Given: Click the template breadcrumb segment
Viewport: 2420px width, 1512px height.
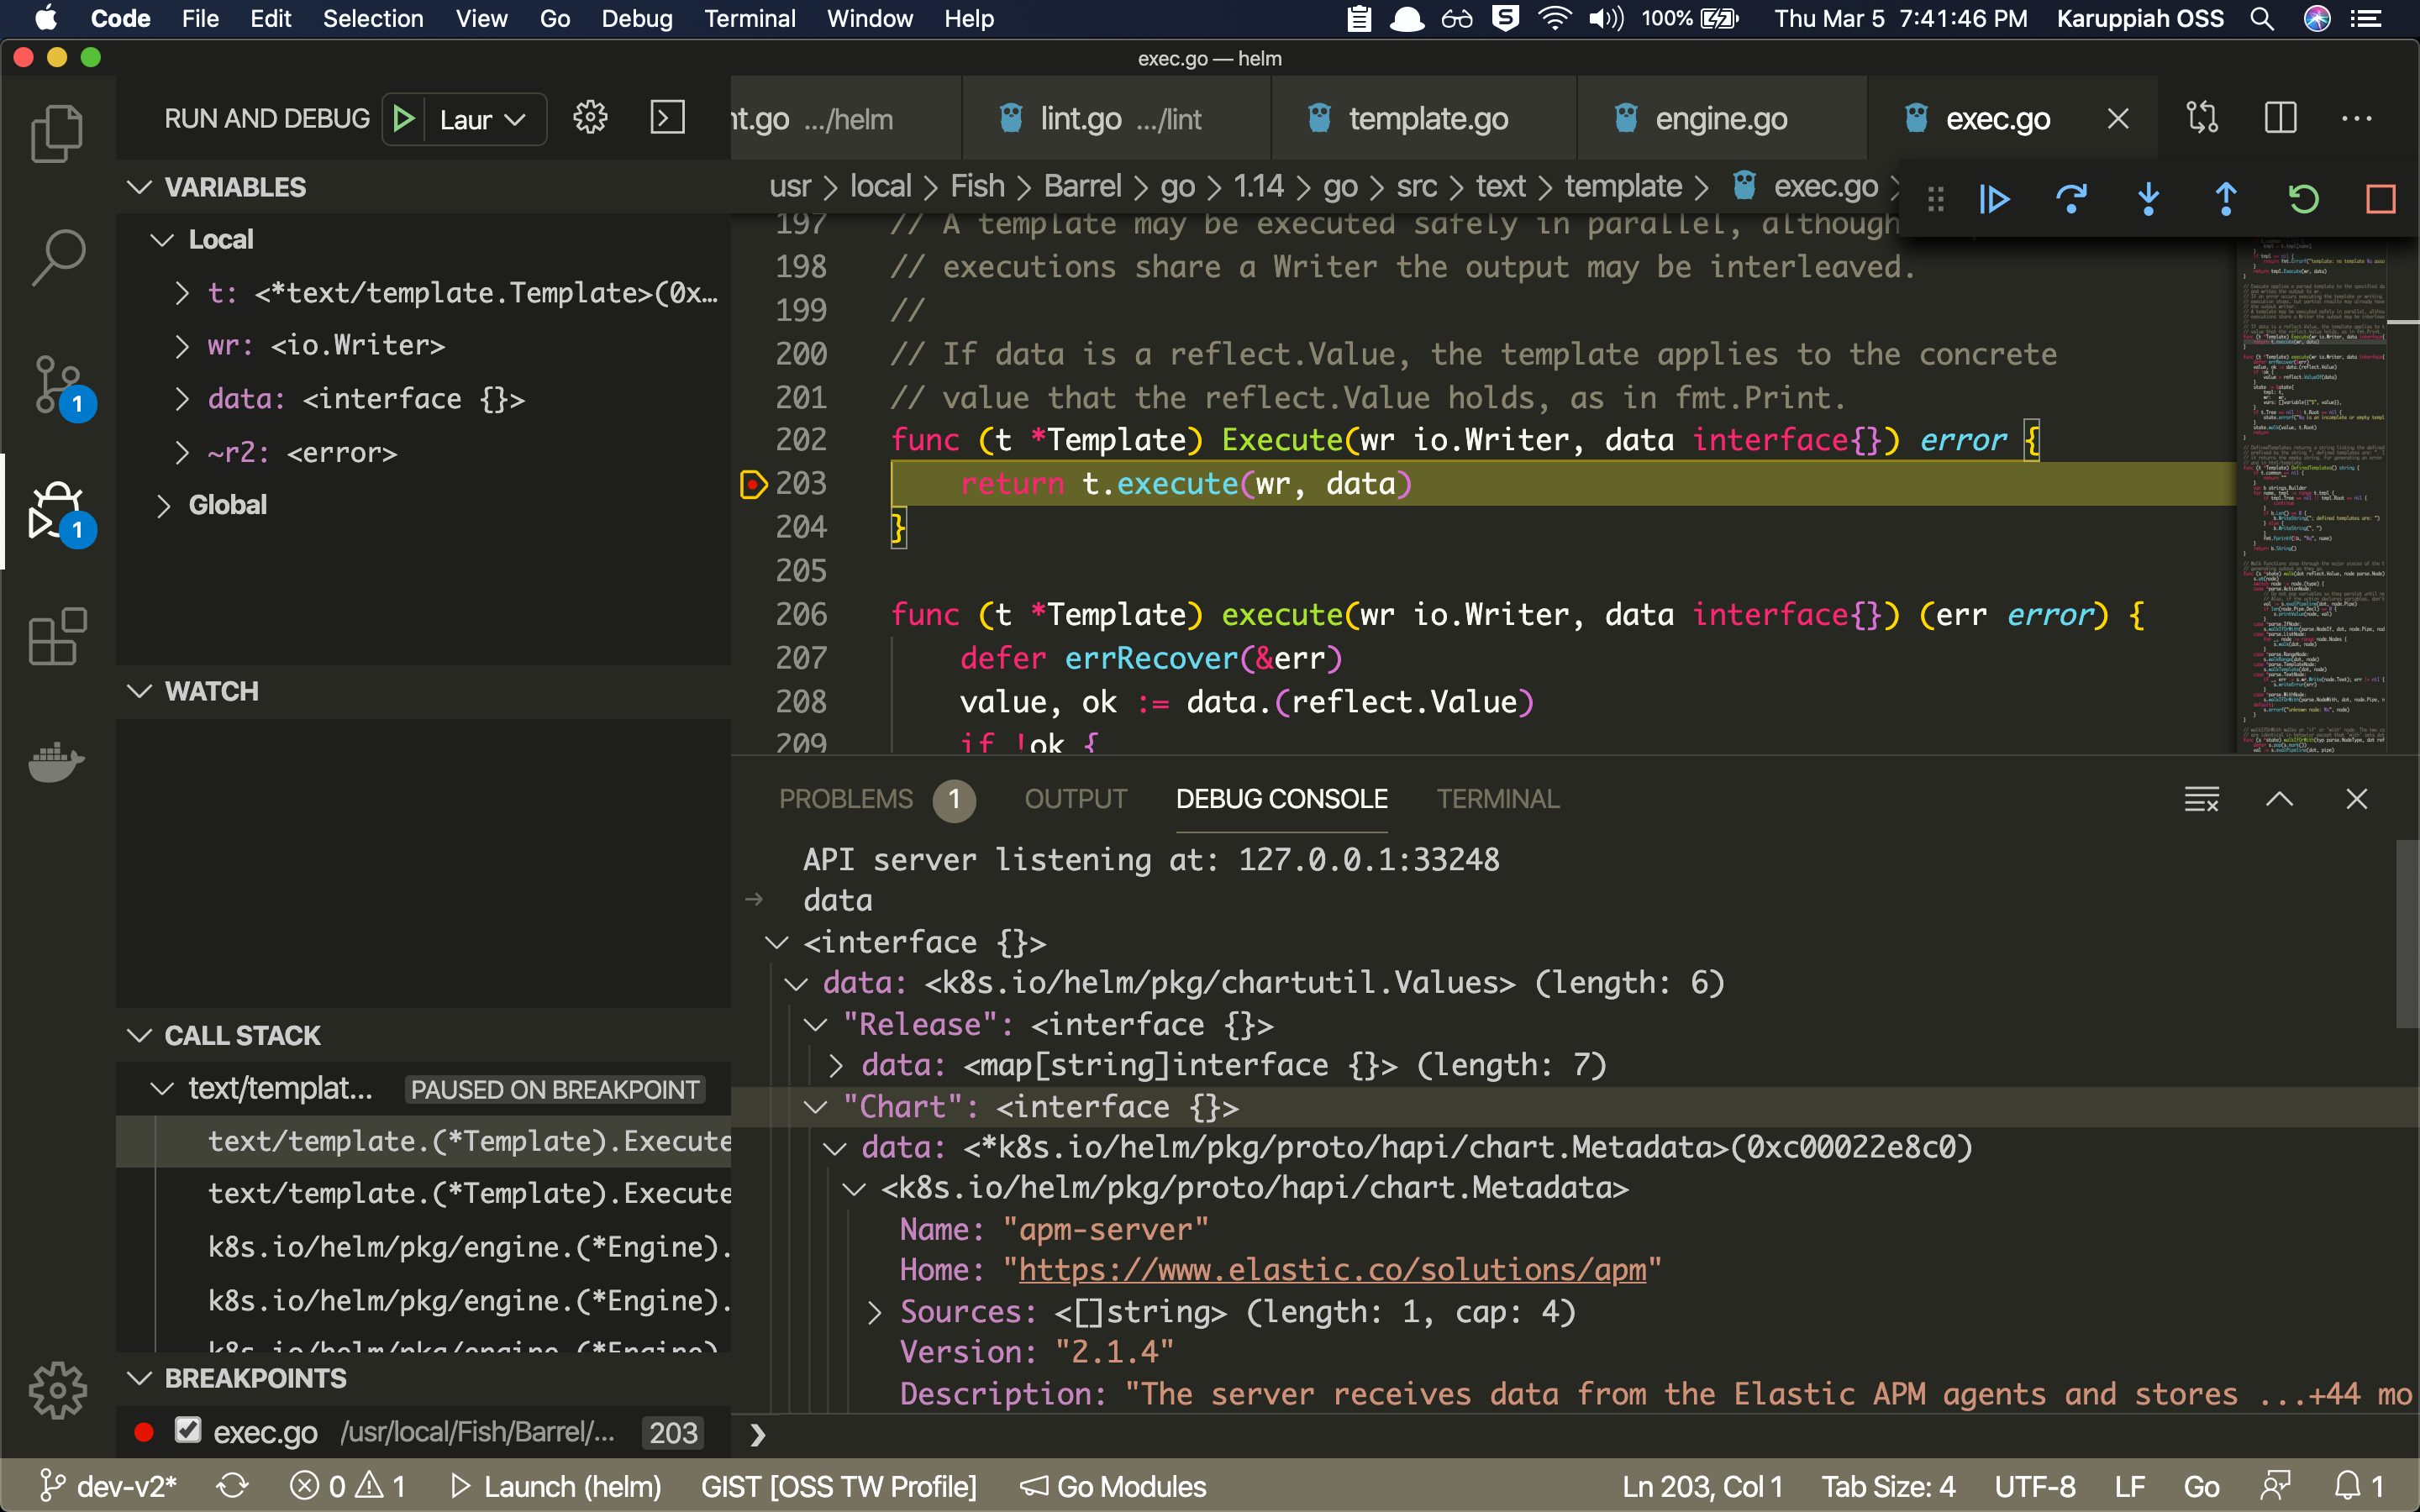Looking at the screenshot, I should tap(1623, 186).
